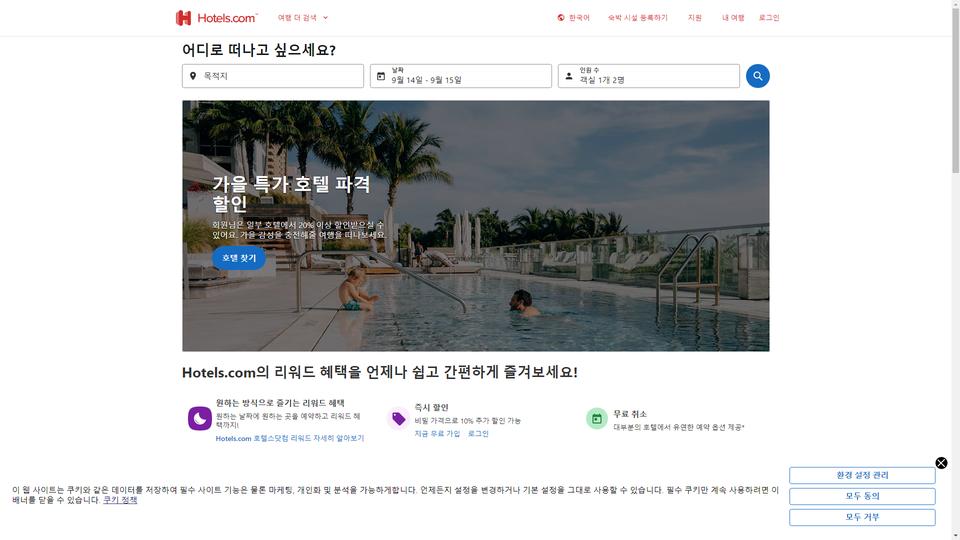This screenshot has height=540, width=960.
Task: Click the 쿠키 정책 link
Action: [x=120, y=500]
